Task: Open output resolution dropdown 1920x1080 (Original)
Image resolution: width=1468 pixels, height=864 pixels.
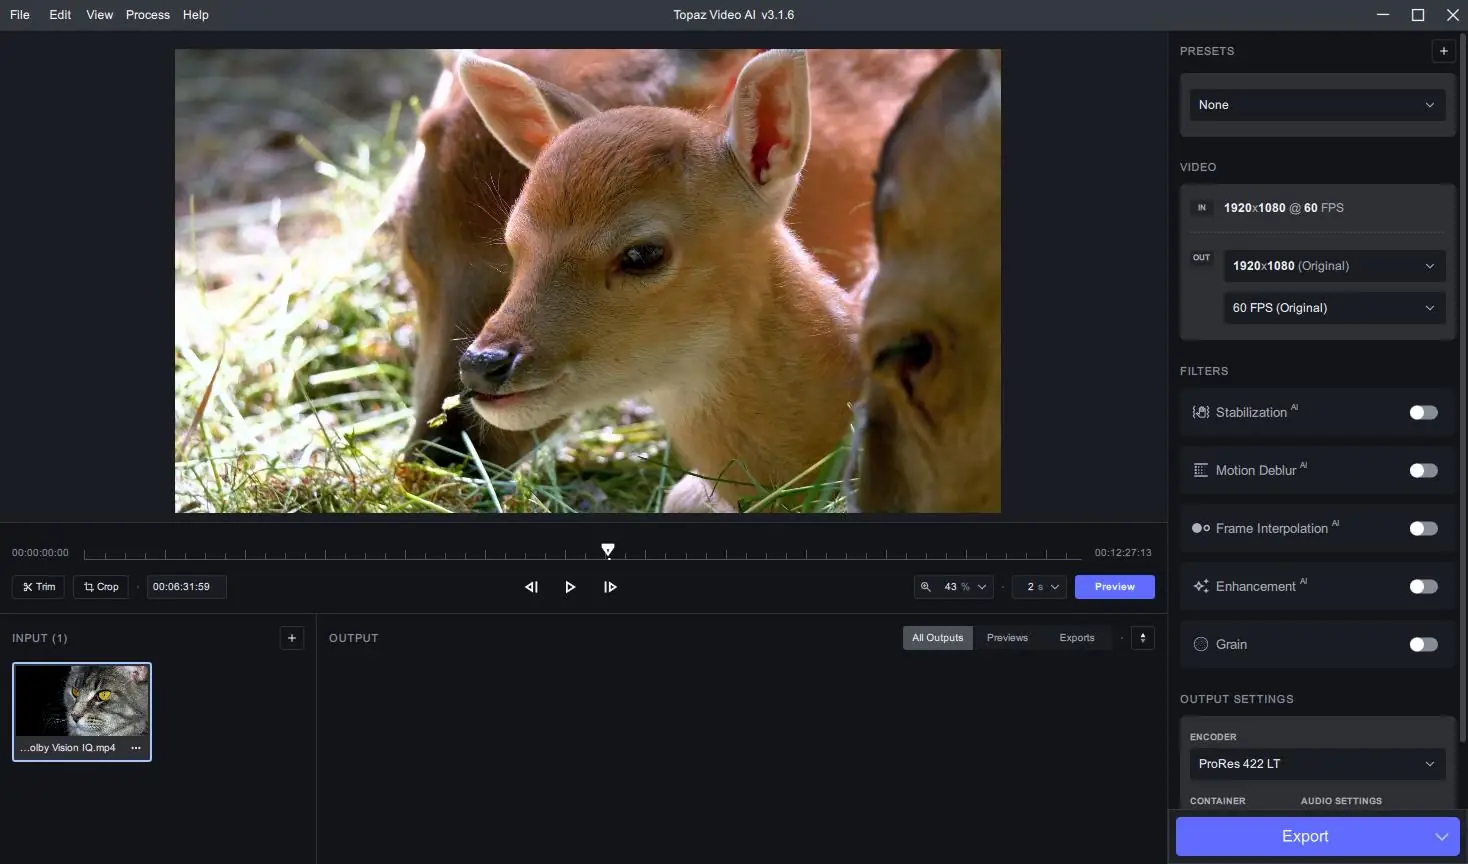Action: click(x=1334, y=266)
